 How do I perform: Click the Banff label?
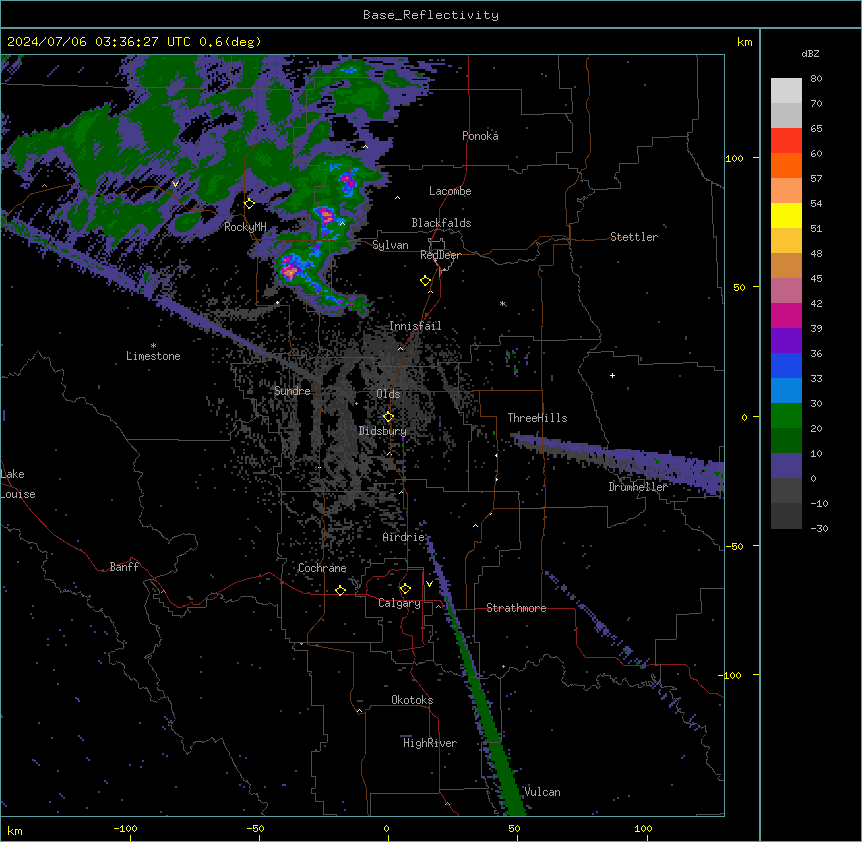click(124, 567)
